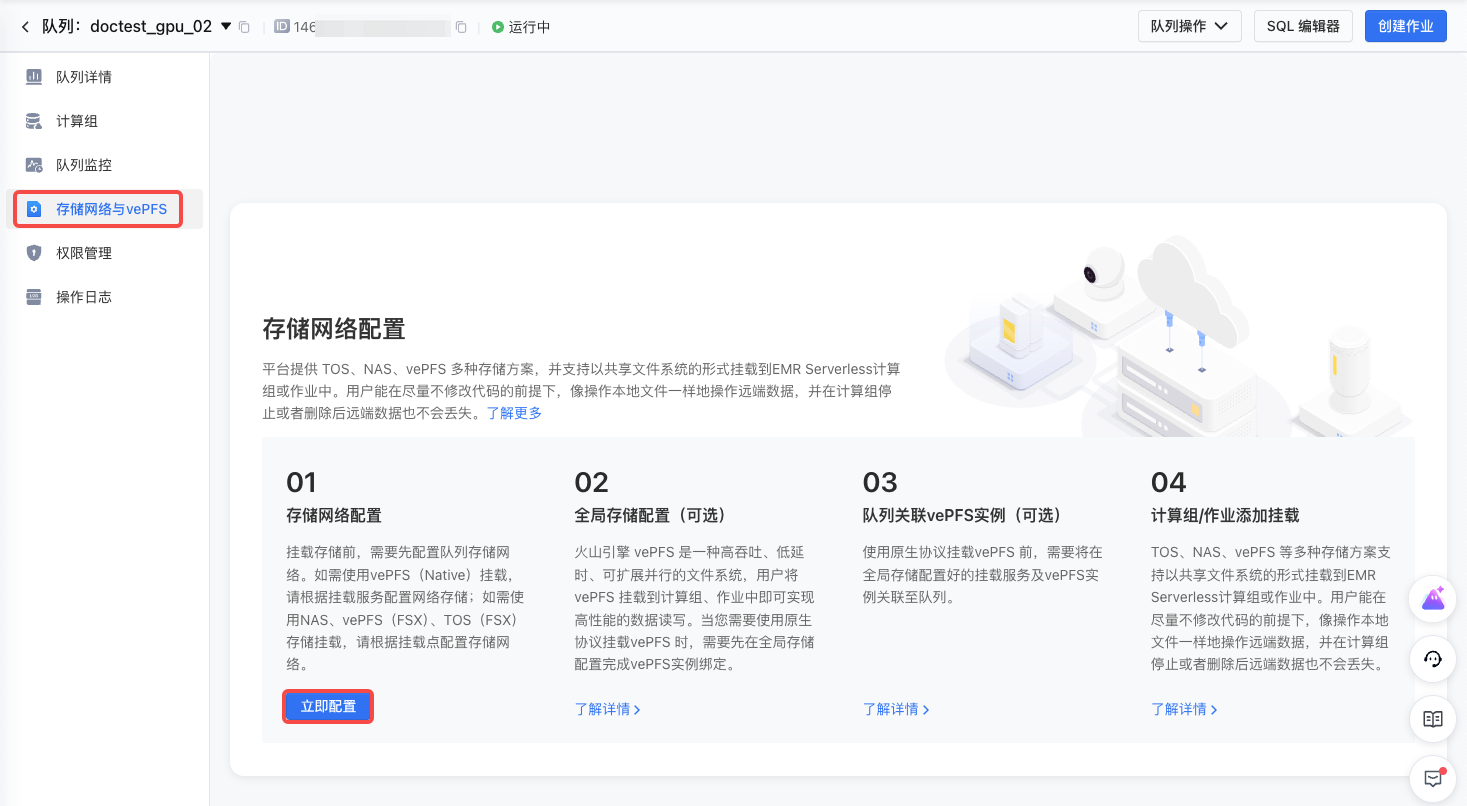
Task: Open the 操作日志 menu item
Action: tap(105, 297)
